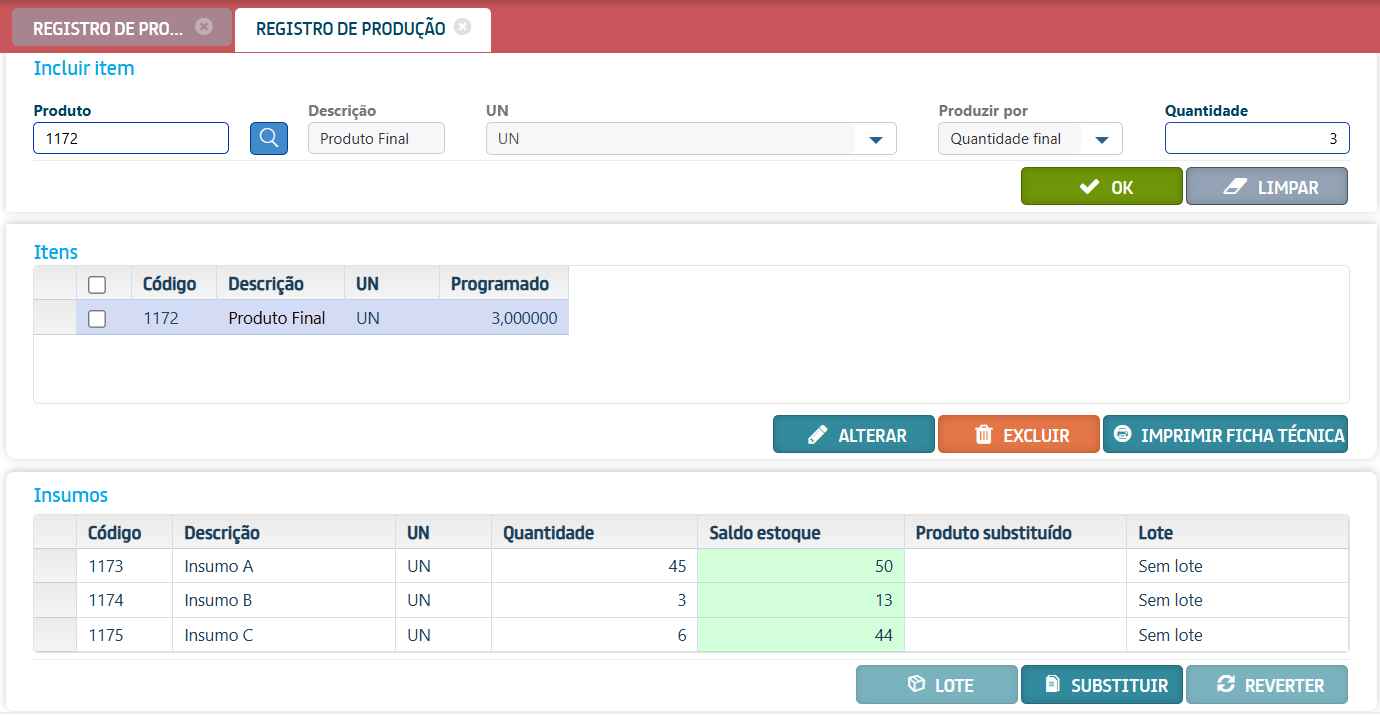The image size is (1380, 716).
Task: Expand the UN dropdown arrow
Action: click(876, 139)
